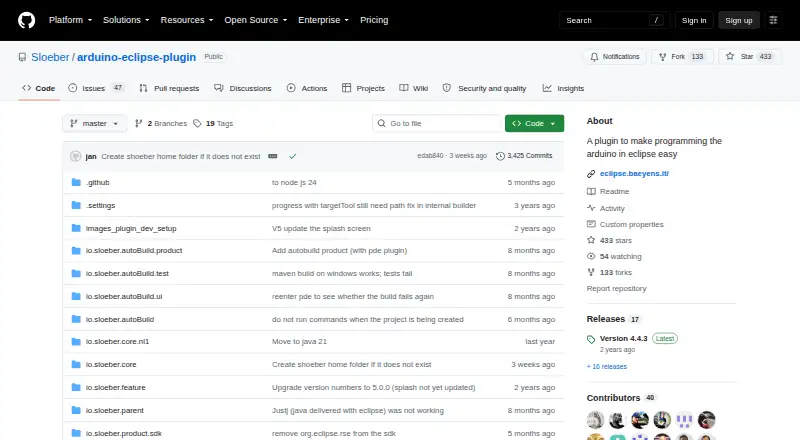This screenshot has width=800, height=440.
Task: Open the arduino-eclipse-plugin repository link
Action: [136, 57]
